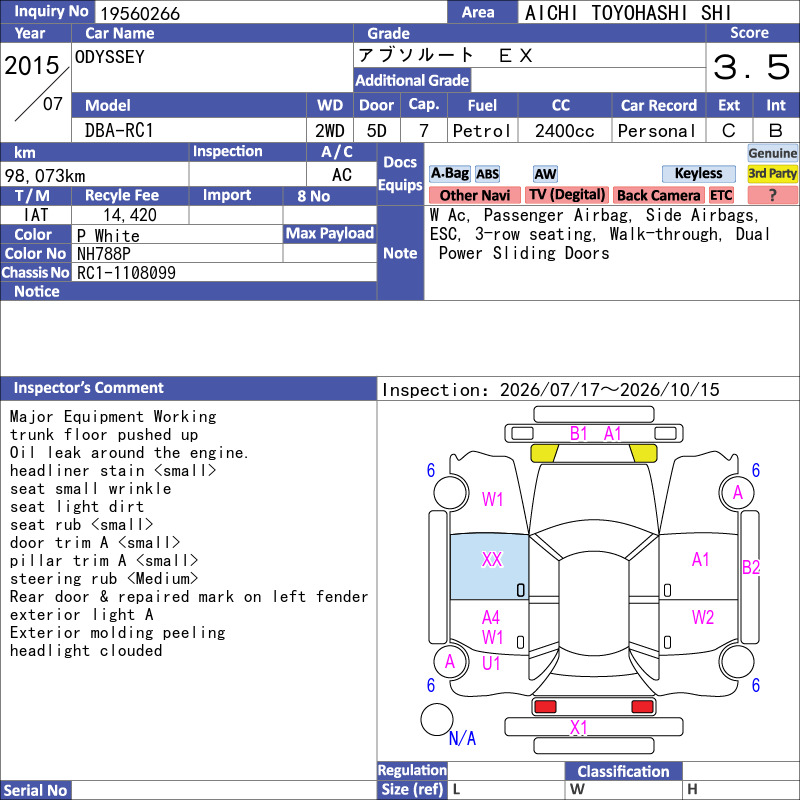Click the B2 mark on right side
Viewport: 800px width, 800px height.
pos(751,567)
